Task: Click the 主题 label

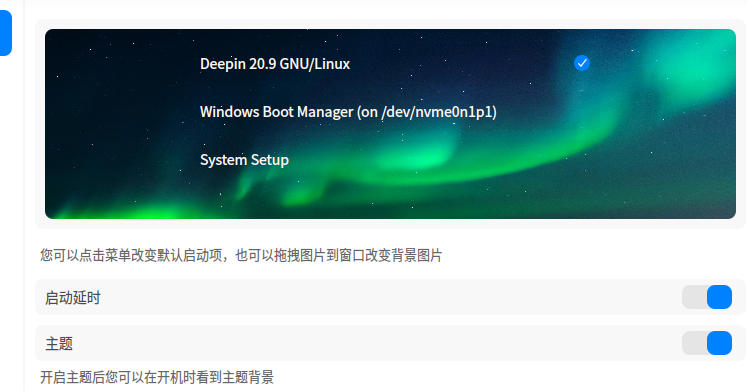Action: coord(59,344)
